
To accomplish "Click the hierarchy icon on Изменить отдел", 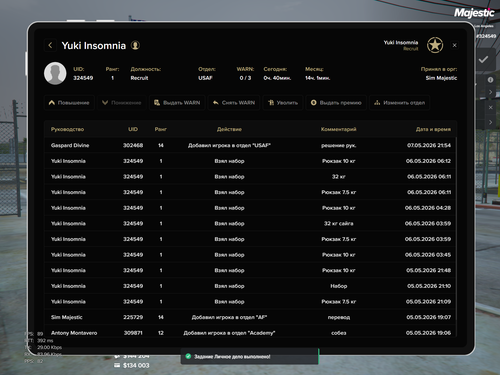I will [x=377, y=103].
